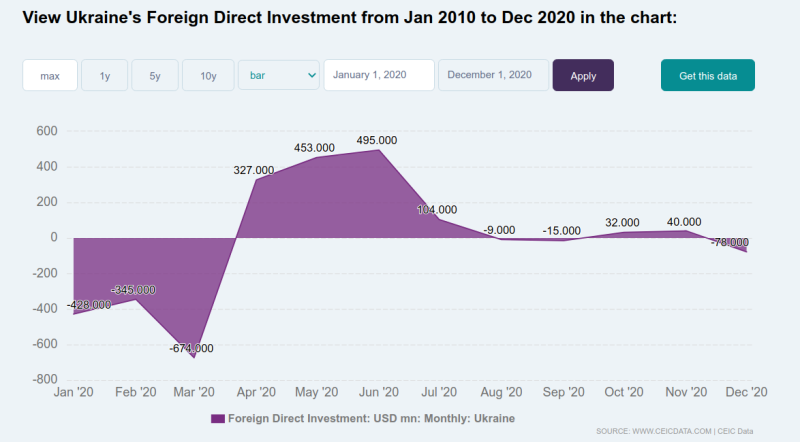Select the -674.000 data point for Mar '20
The image size is (800, 442).
coord(193,357)
